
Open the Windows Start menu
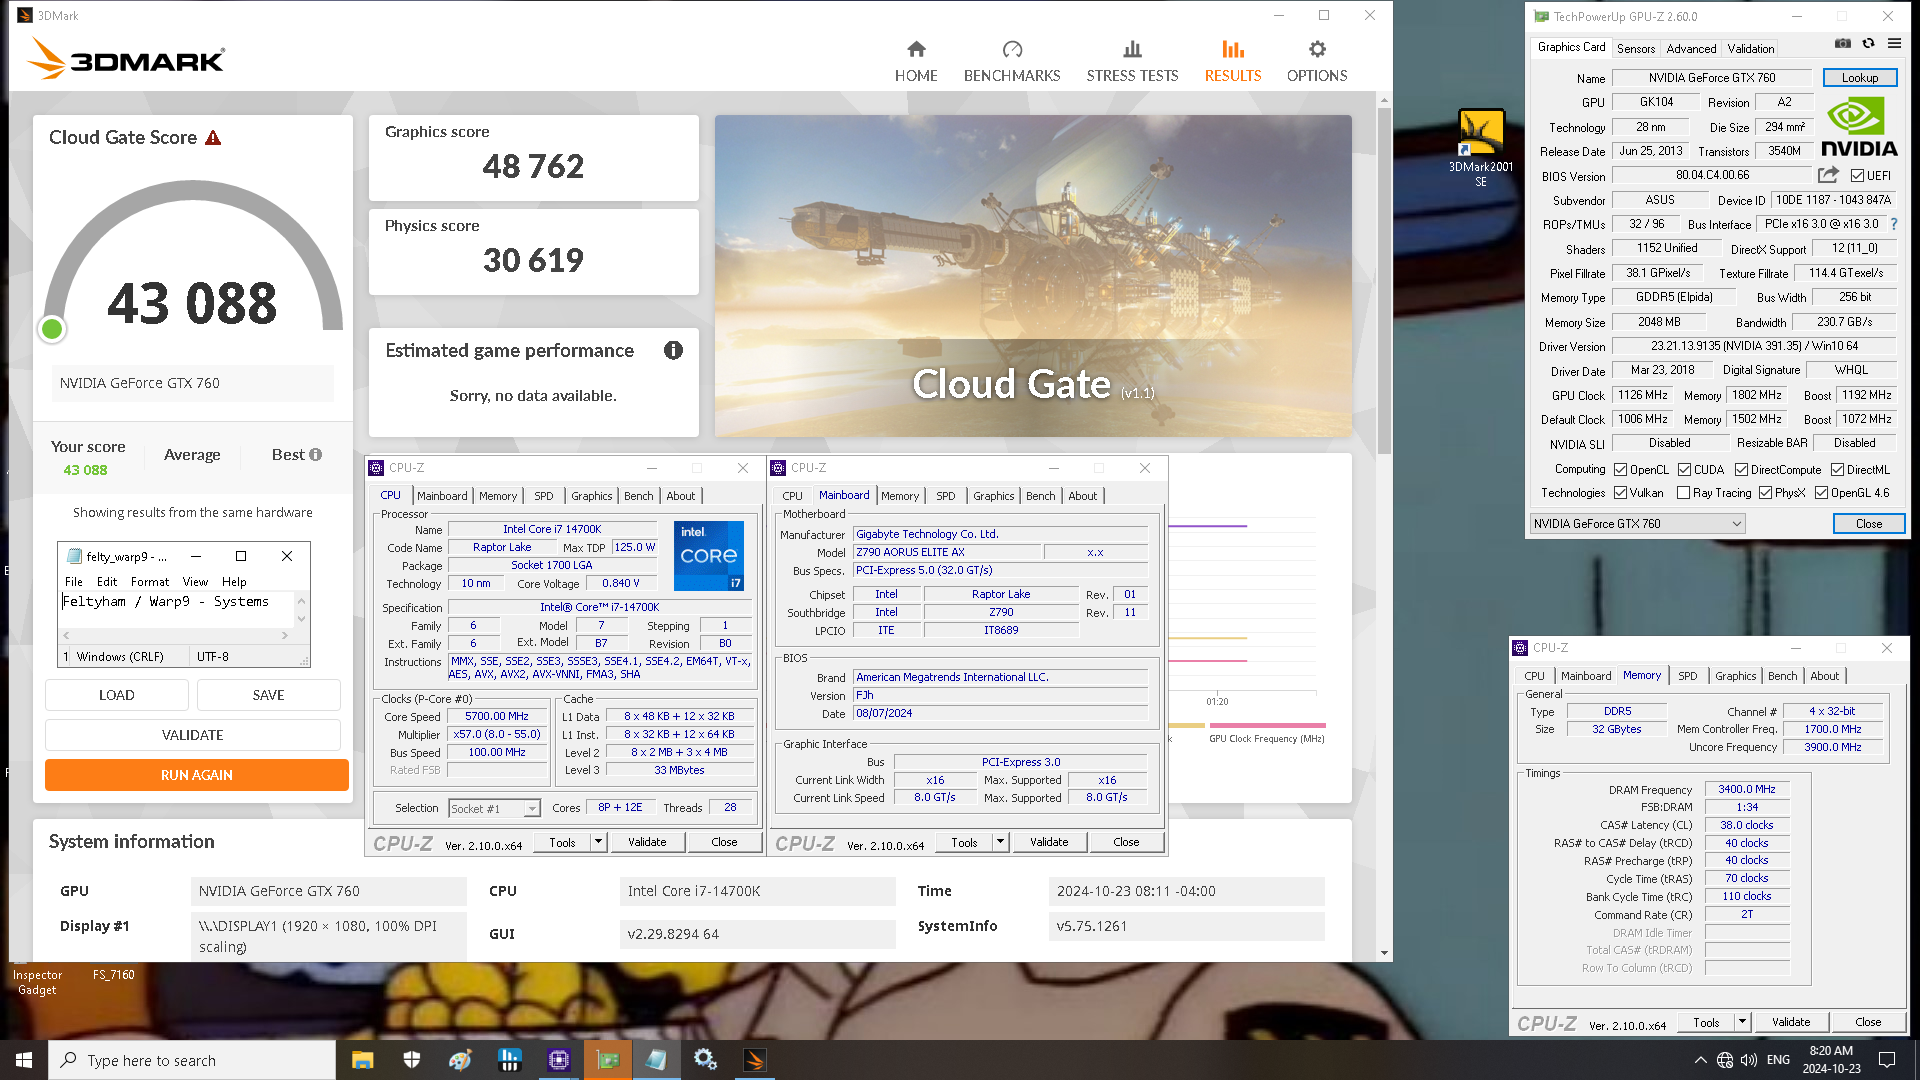tap(24, 1060)
